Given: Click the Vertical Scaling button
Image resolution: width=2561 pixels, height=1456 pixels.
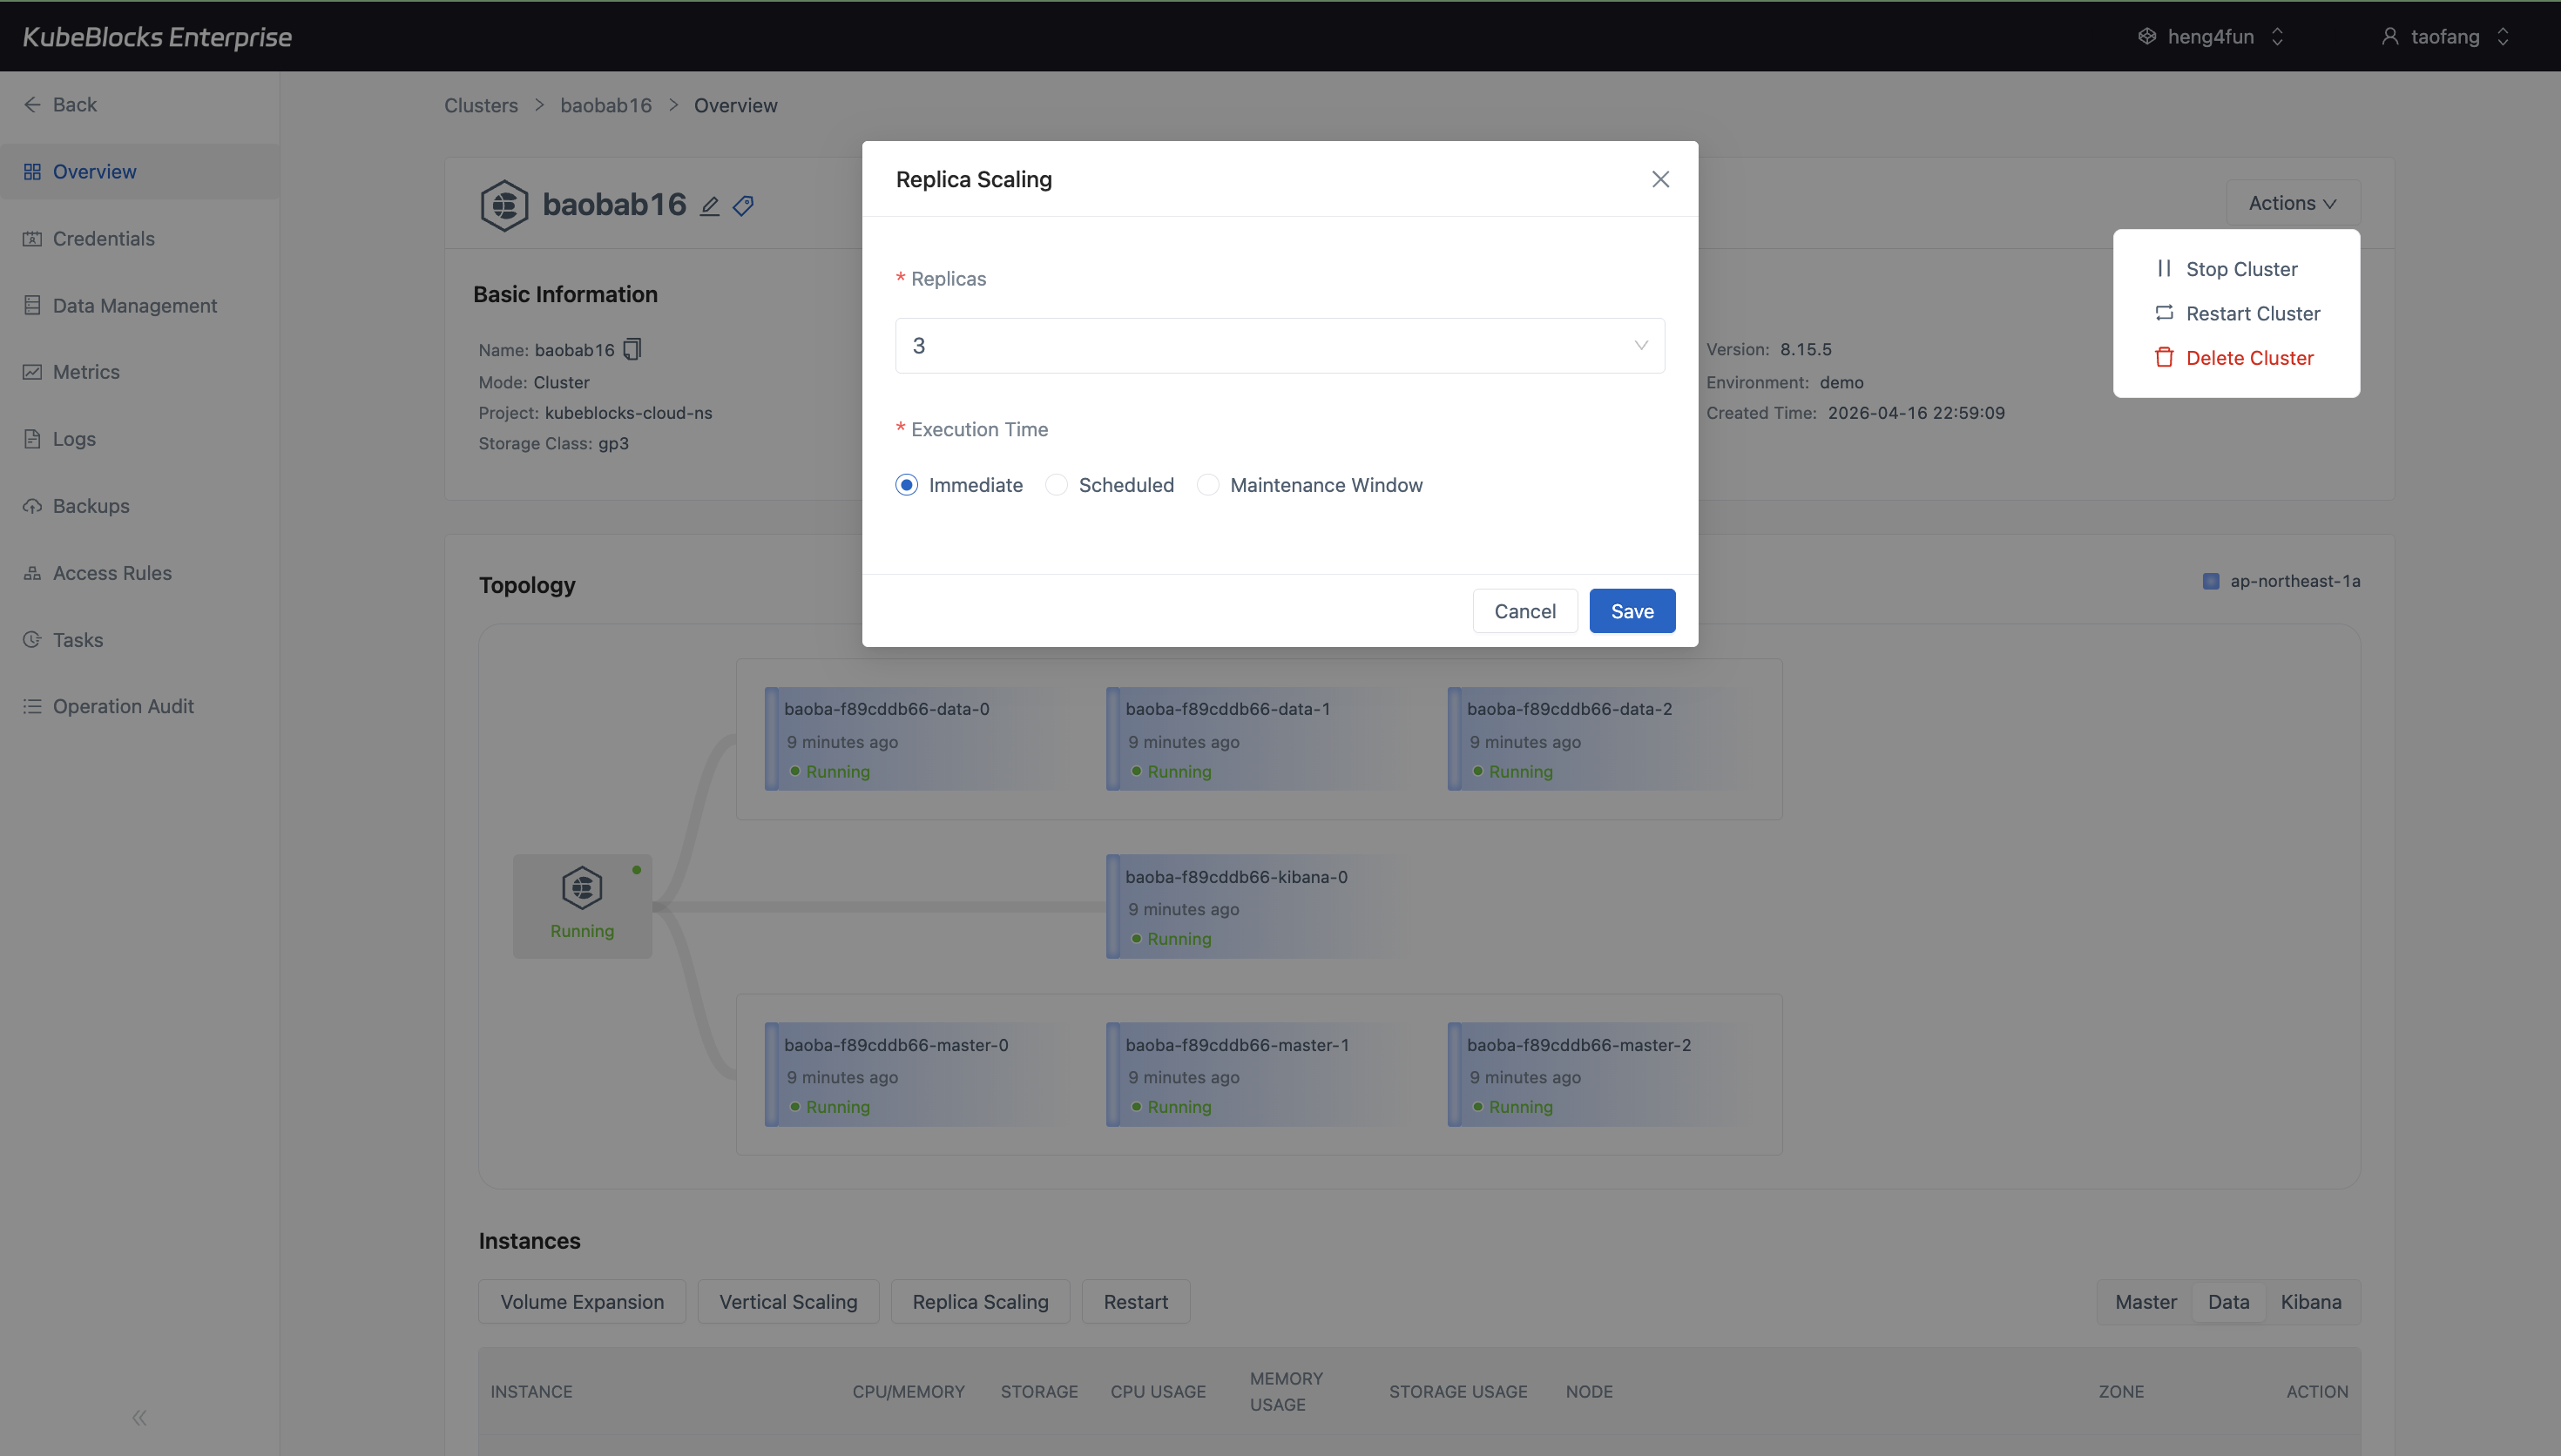Looking at the screenshot, I should [788, 1302].
